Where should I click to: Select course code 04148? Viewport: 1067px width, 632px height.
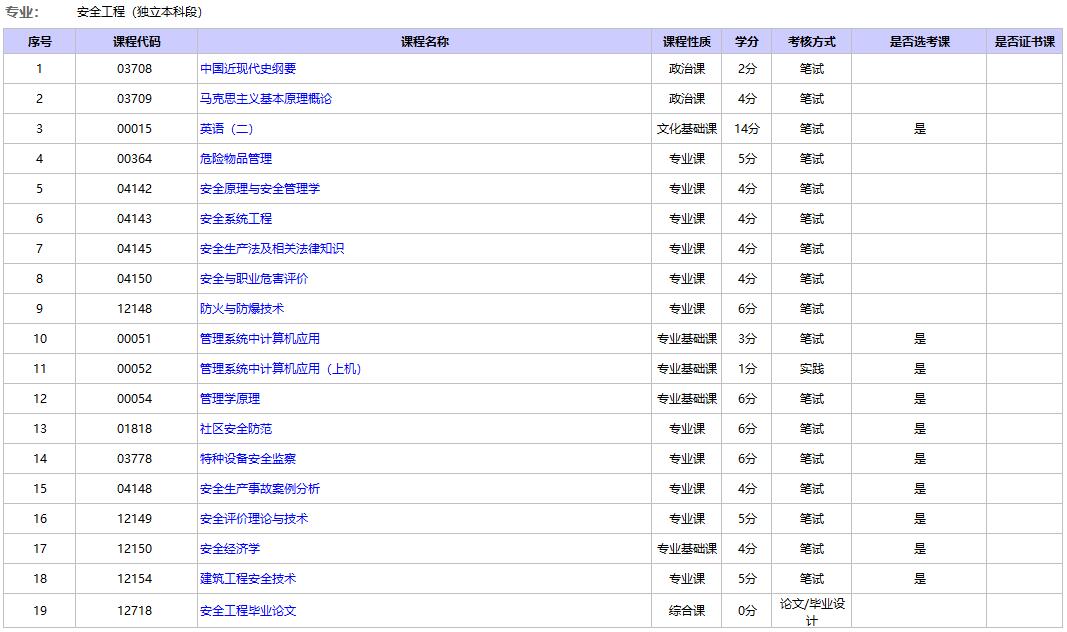click(135, 488)
